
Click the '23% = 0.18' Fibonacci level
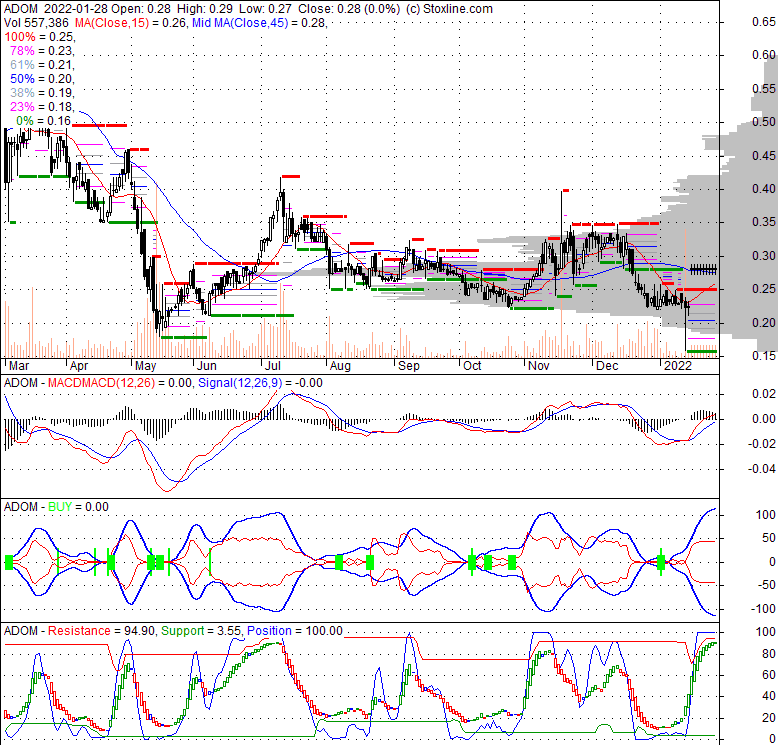[42, 106]
